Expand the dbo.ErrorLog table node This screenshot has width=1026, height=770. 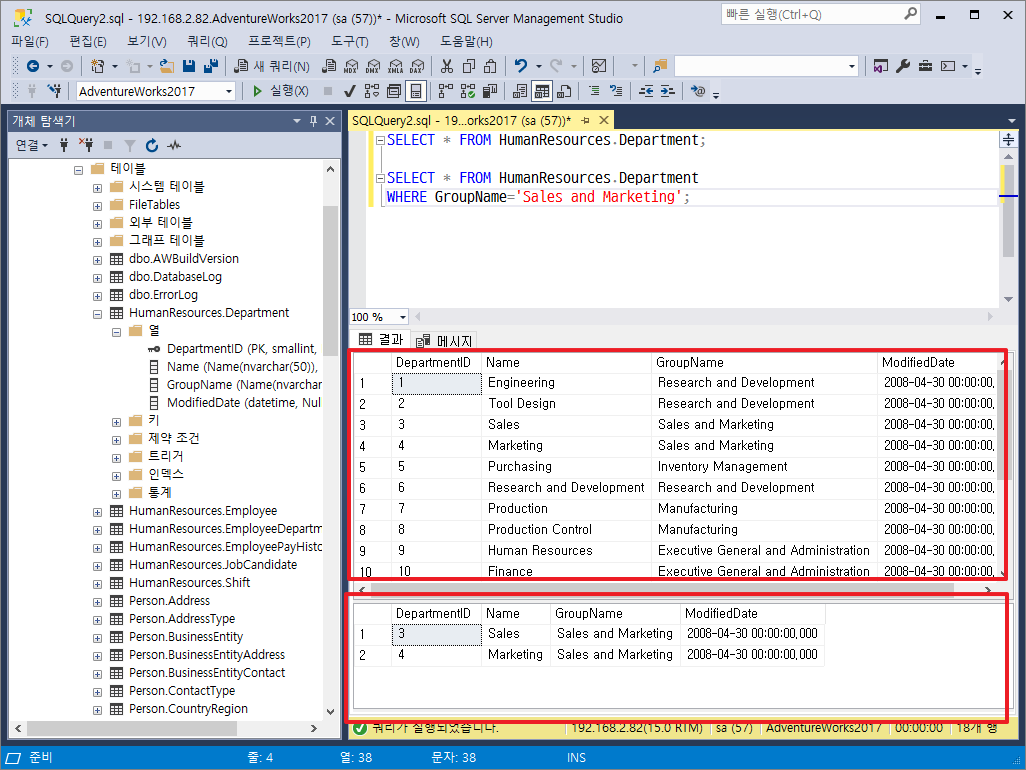coord(97,296)
